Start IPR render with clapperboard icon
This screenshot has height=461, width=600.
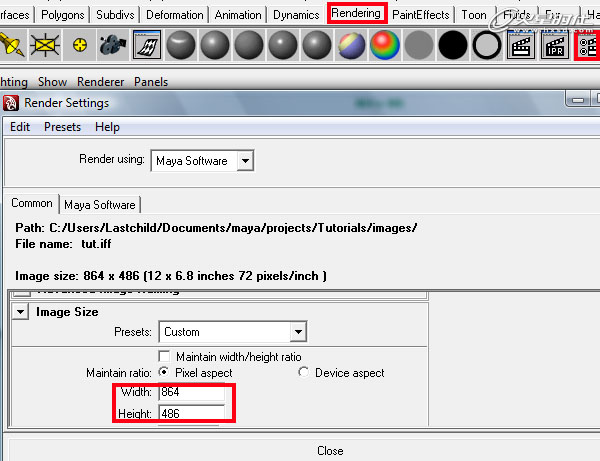click(x=555, y=45)
